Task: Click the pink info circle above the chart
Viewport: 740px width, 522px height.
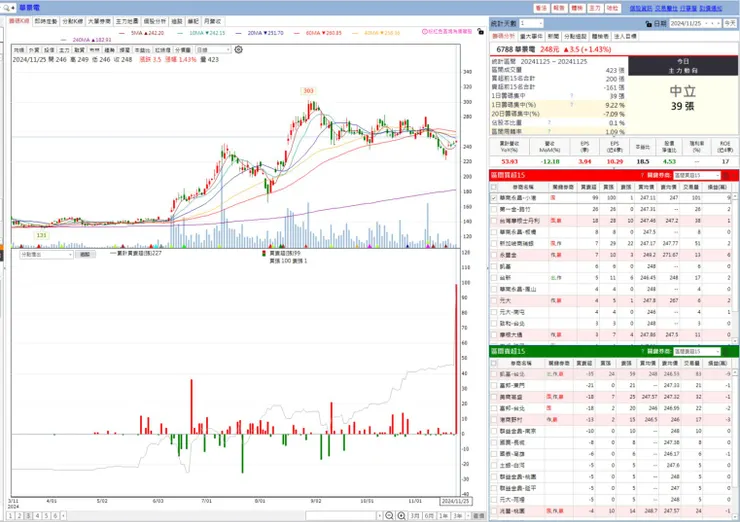Action: [x=424, y=32]
